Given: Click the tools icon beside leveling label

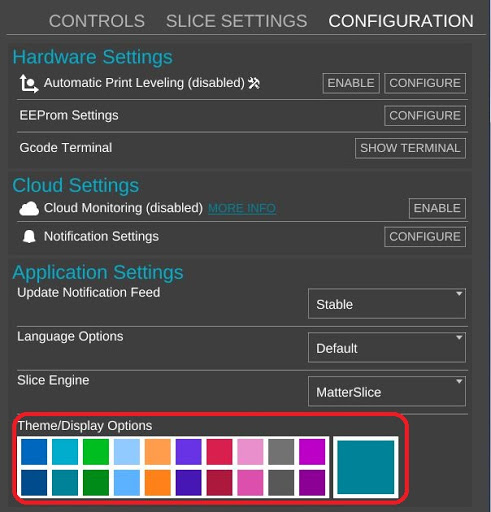Looking at the screenshot, I should pyautogui.click(x=254, y=83).
